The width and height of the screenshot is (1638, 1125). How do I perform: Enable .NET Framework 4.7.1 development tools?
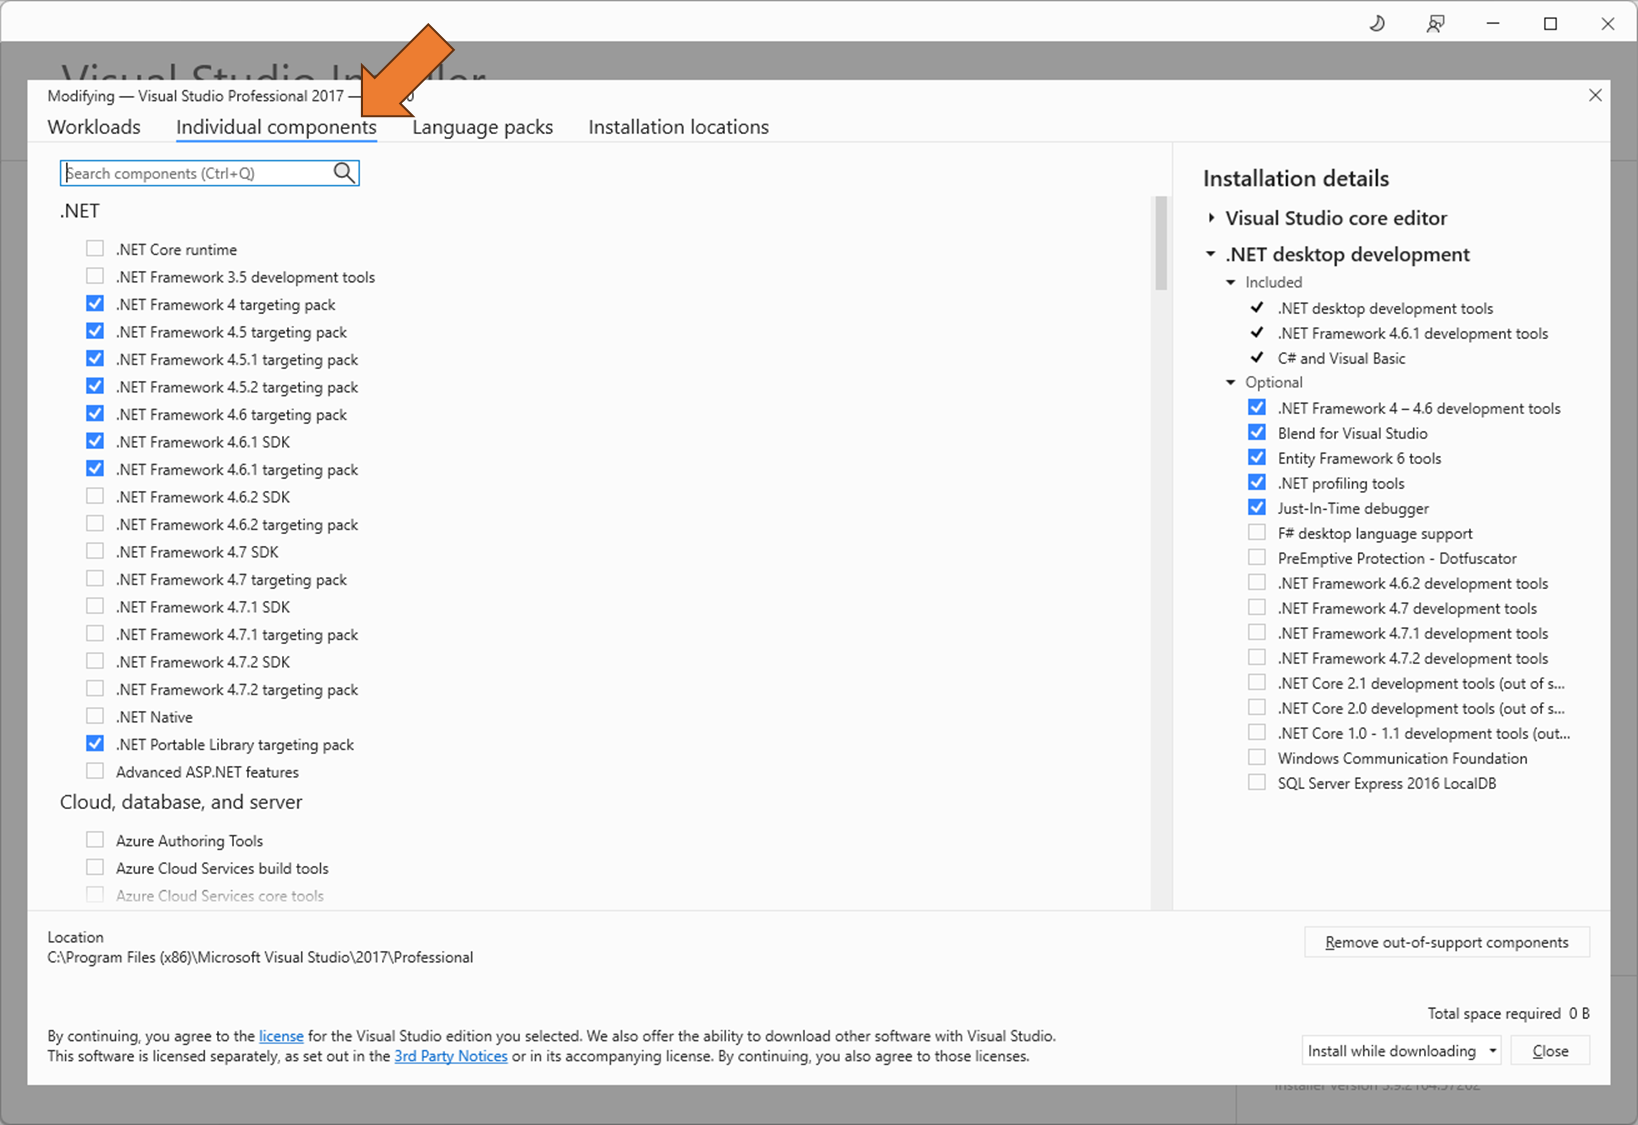pos(1257,632)
